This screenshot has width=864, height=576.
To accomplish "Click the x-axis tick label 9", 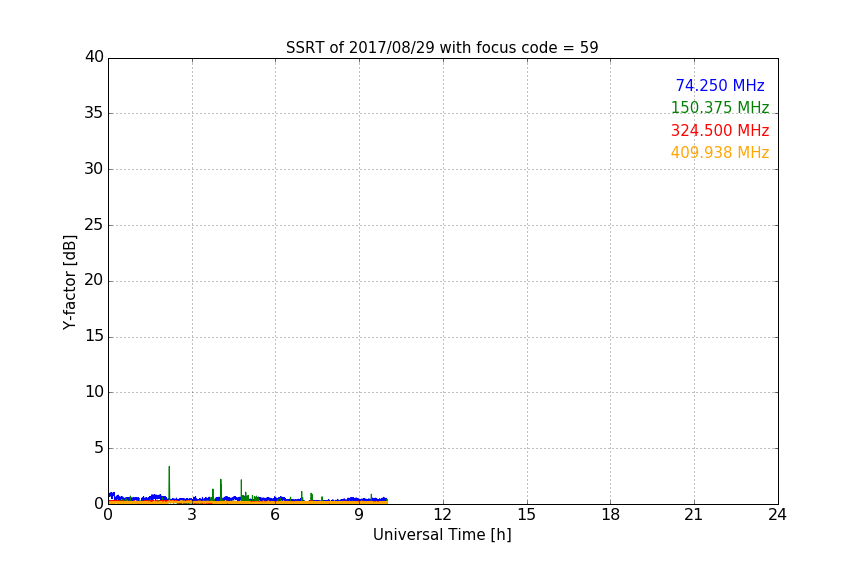I will tap(359, 515).
